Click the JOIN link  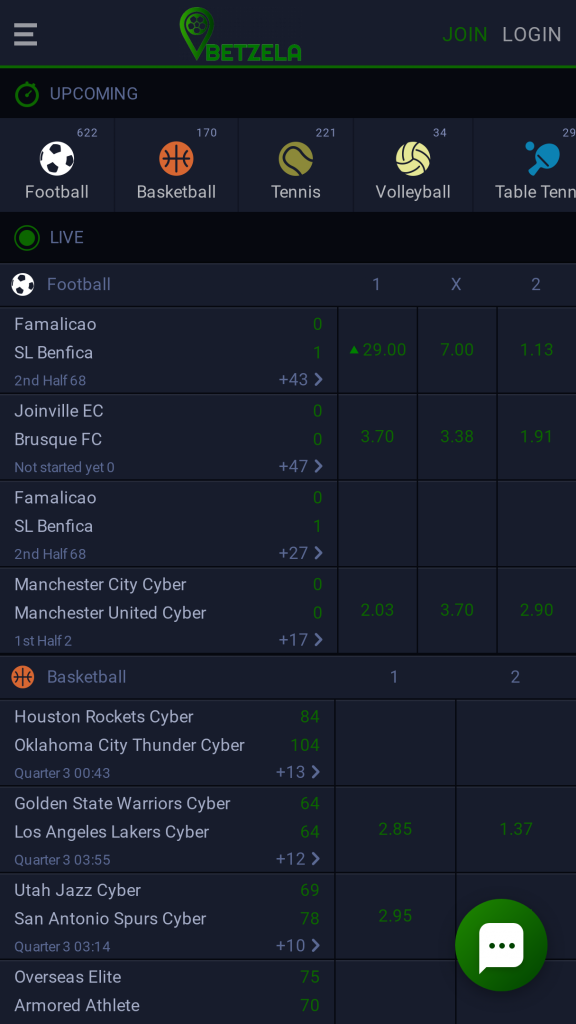[465, 35]
